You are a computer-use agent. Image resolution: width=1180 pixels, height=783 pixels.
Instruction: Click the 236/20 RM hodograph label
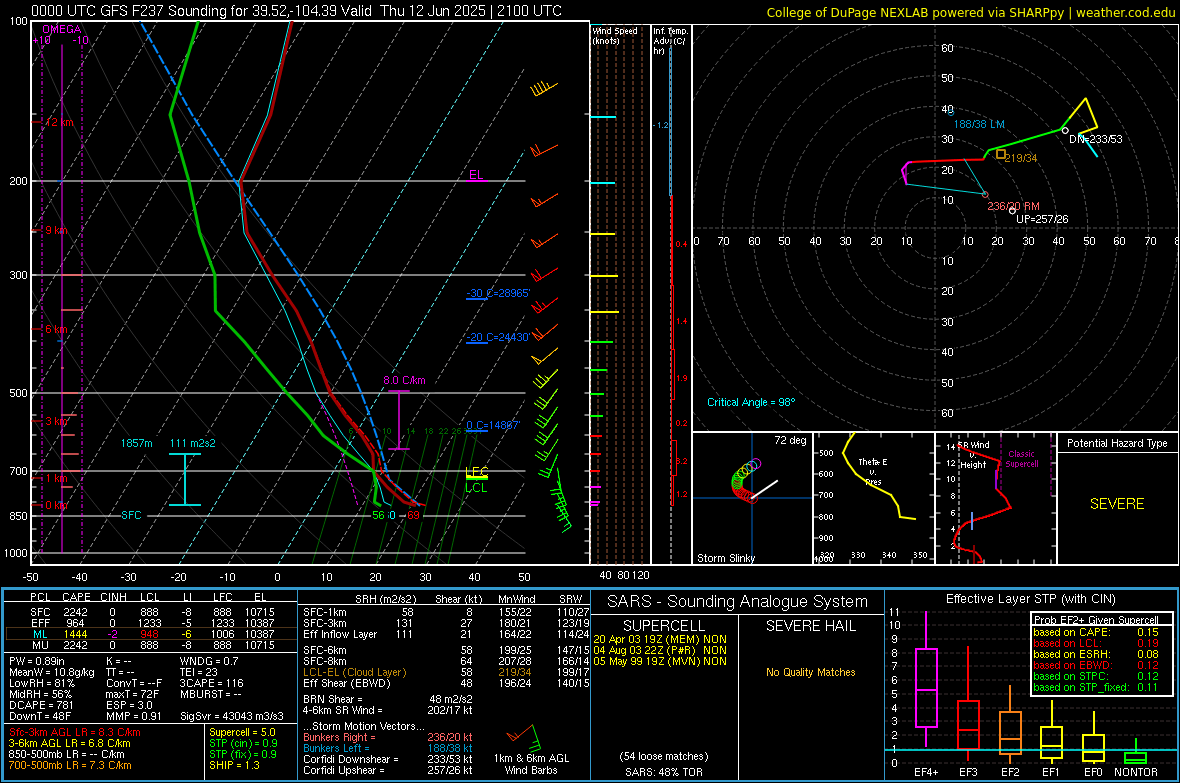coord(1014,206)
